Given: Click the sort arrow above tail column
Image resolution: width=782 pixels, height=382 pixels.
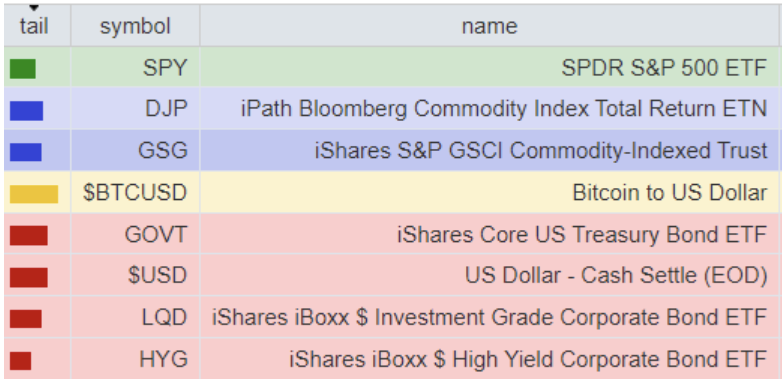Looking at the screenshot, I should click(x=34, y=8).
